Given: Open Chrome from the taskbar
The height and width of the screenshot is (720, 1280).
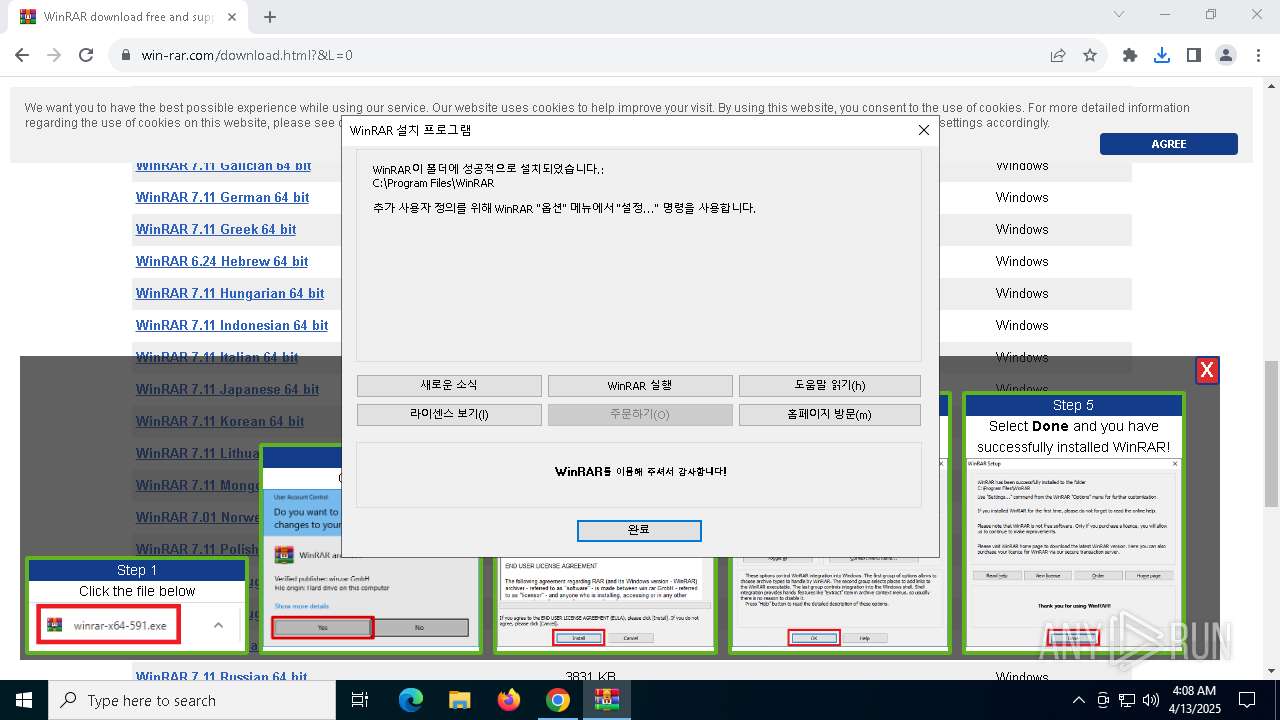Looking at the screenshot, I should 558,700.
